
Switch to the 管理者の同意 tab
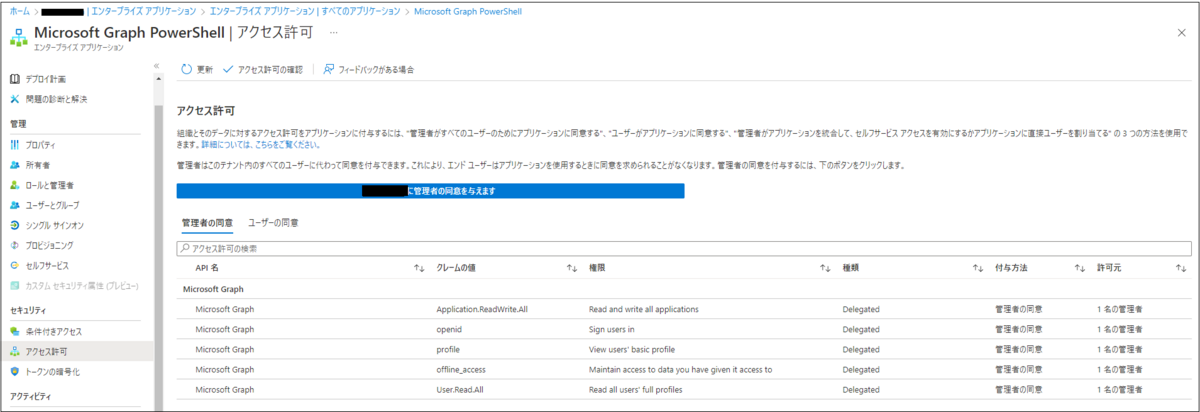pyautogui.click(x=206, y=221)
